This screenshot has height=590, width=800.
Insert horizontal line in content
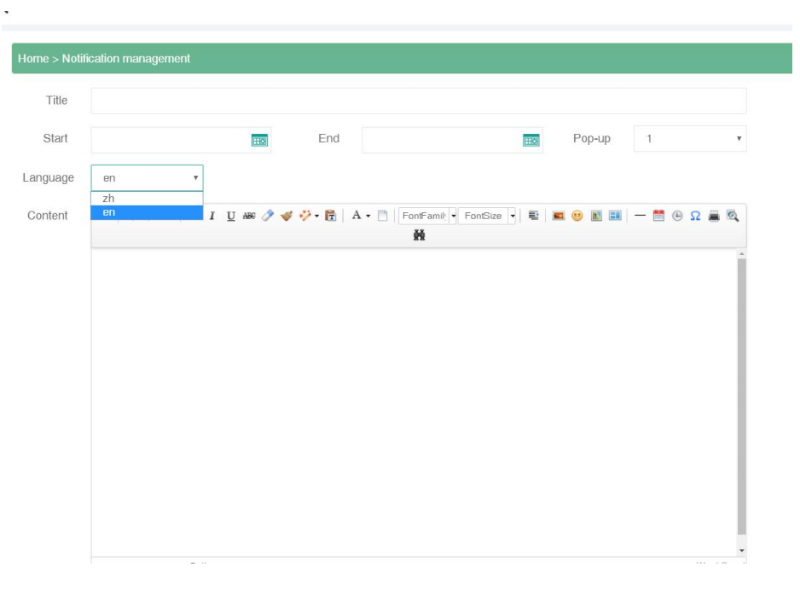coord(640,216)
